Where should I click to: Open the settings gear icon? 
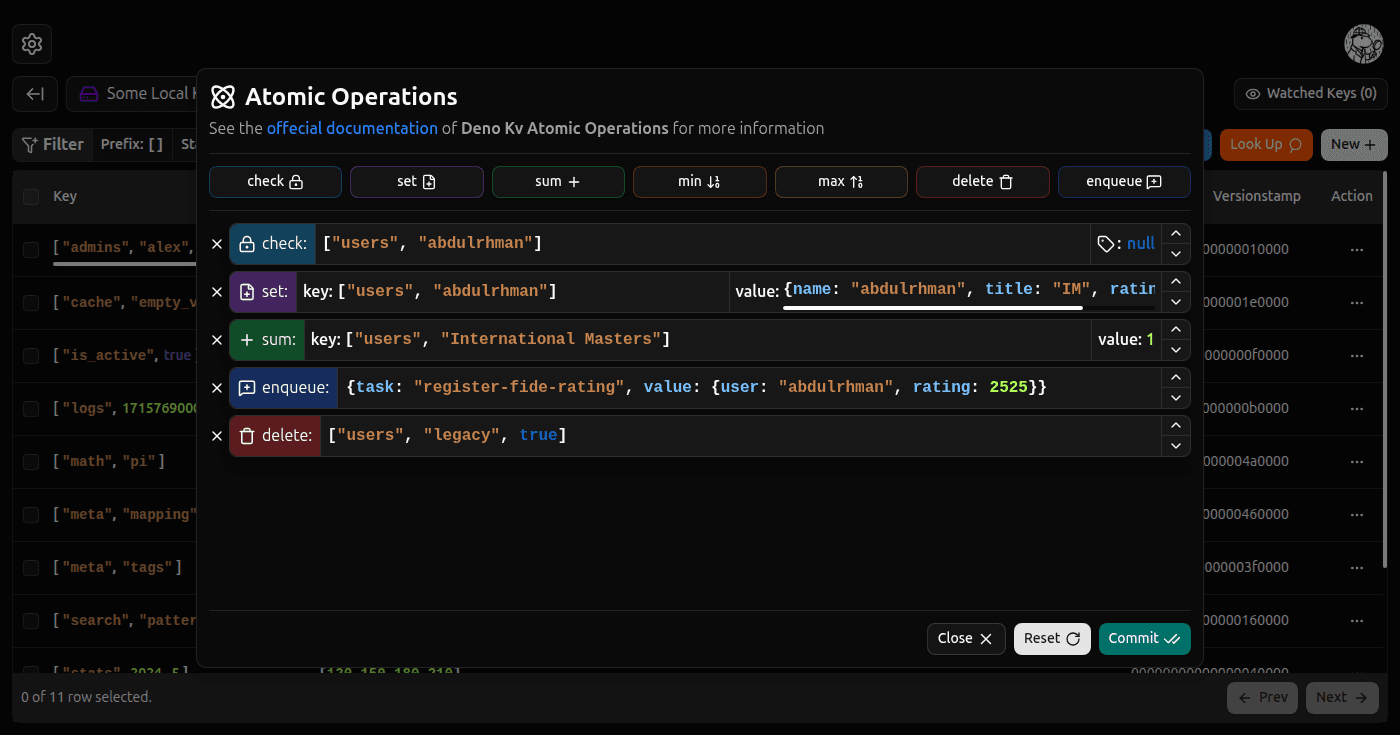pyautogui.click(x=32, y=44)
